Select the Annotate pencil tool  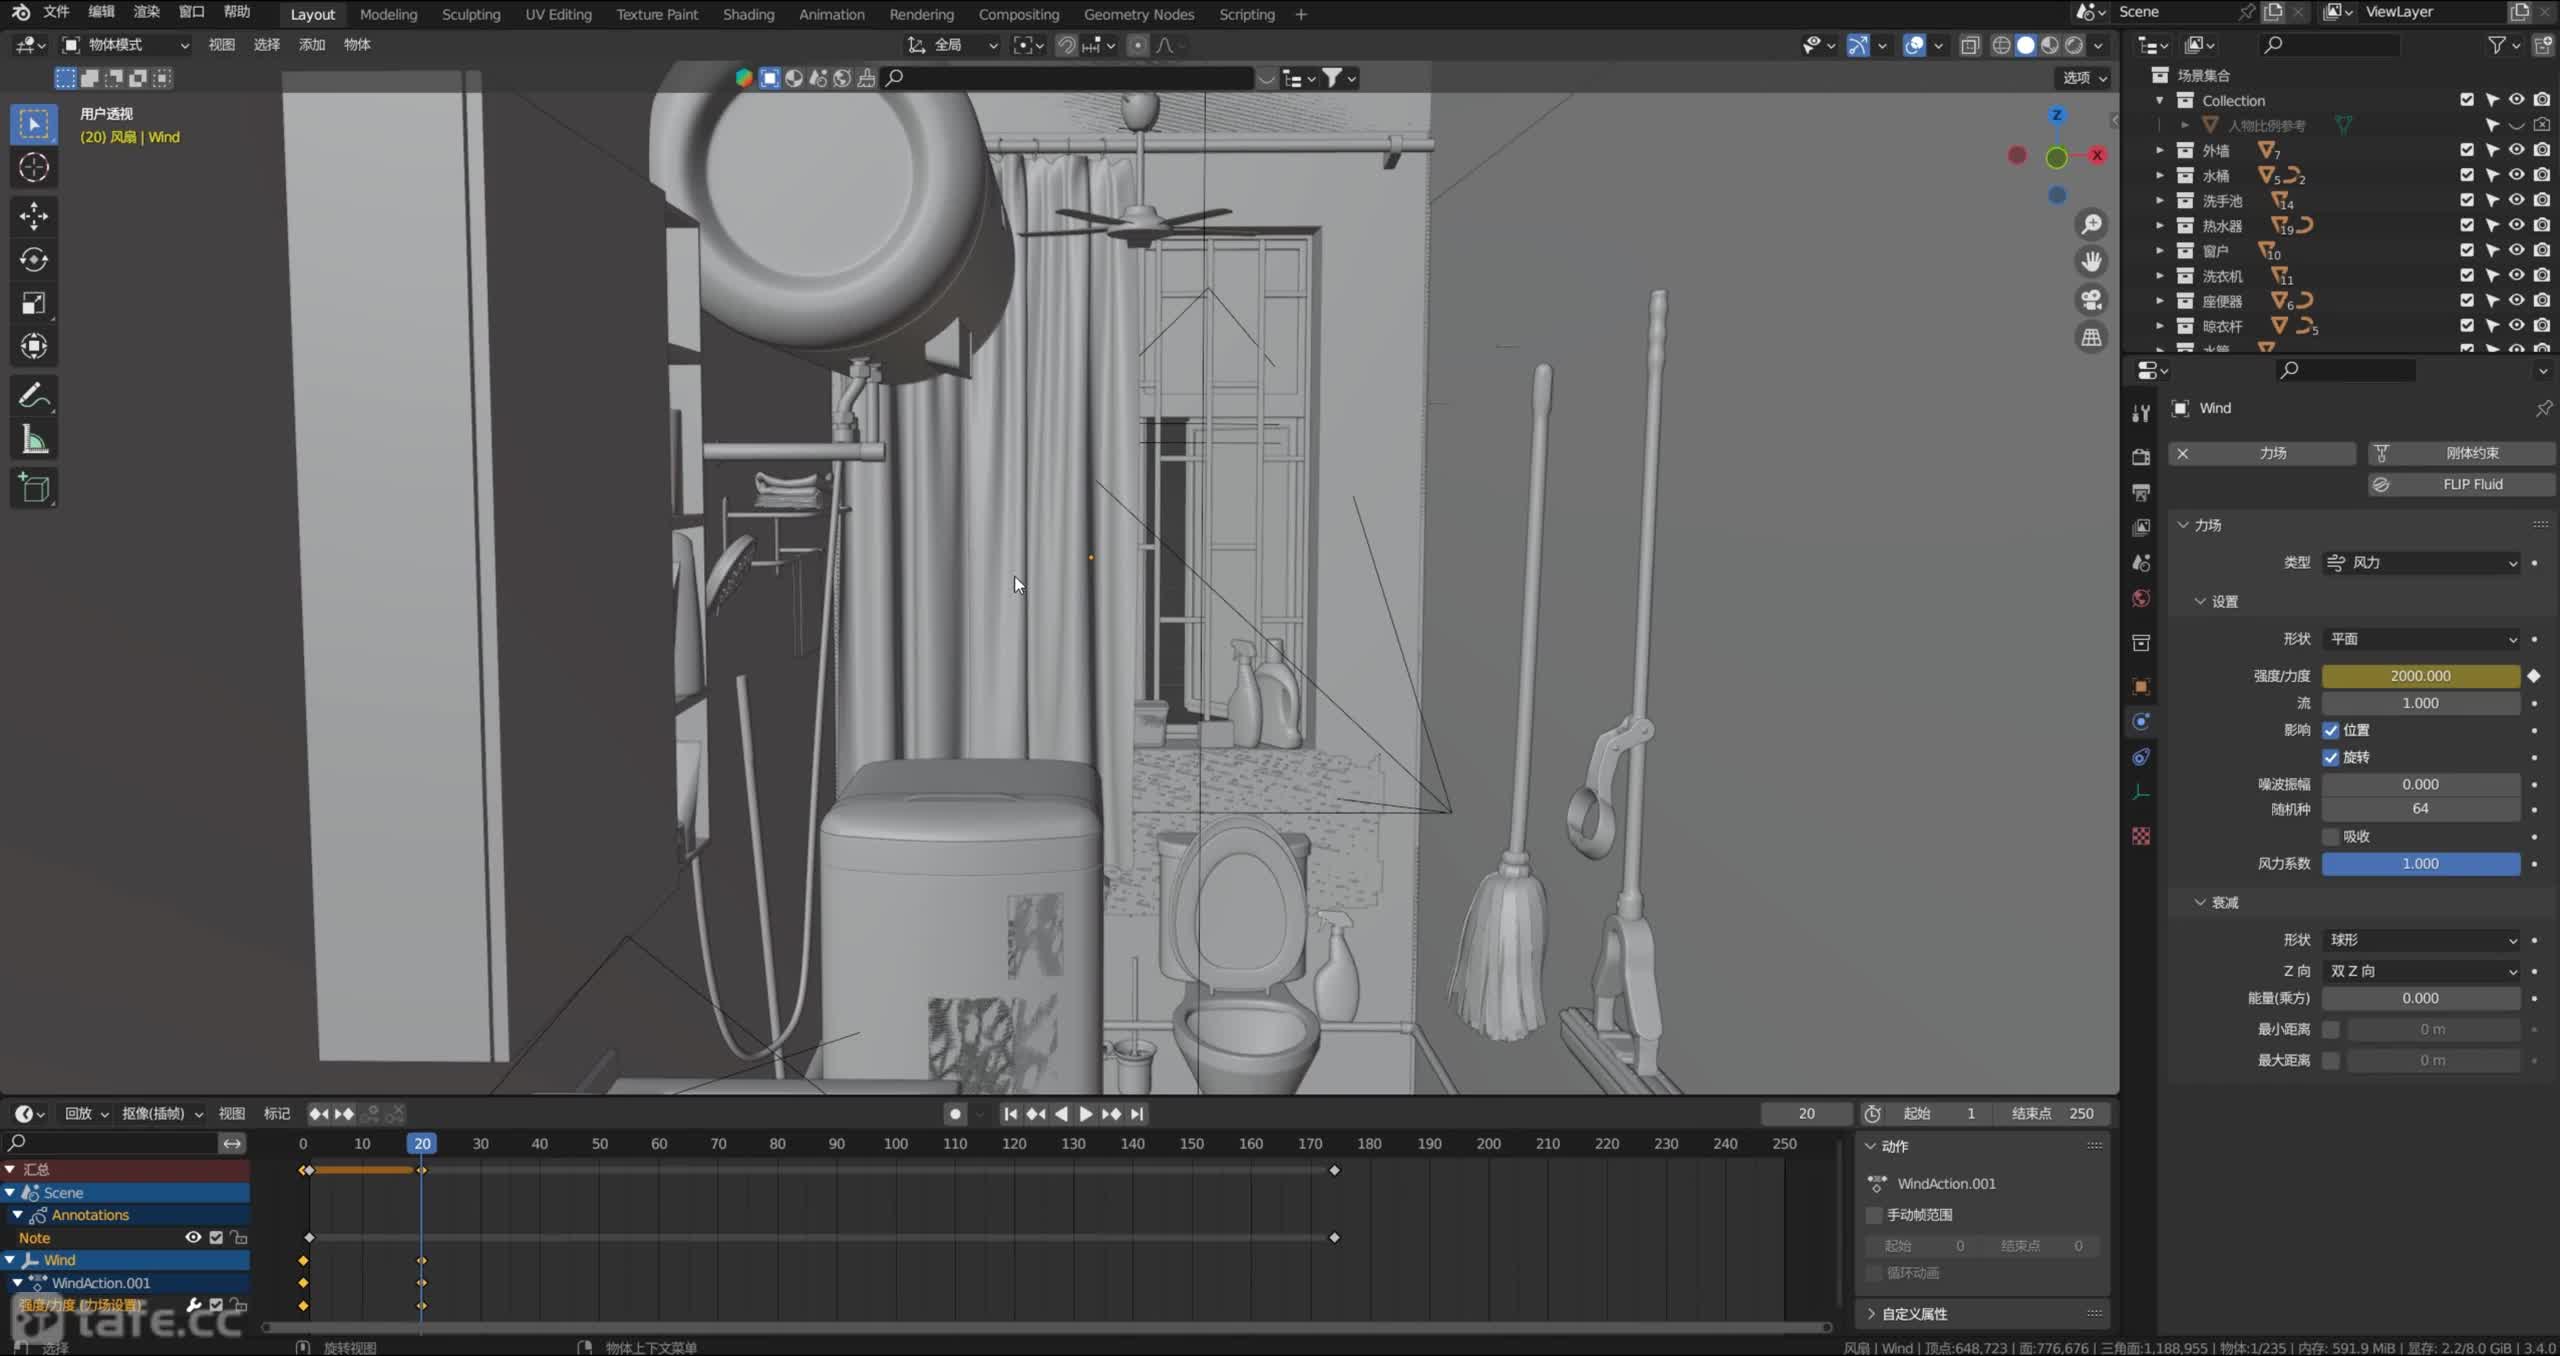34,396
